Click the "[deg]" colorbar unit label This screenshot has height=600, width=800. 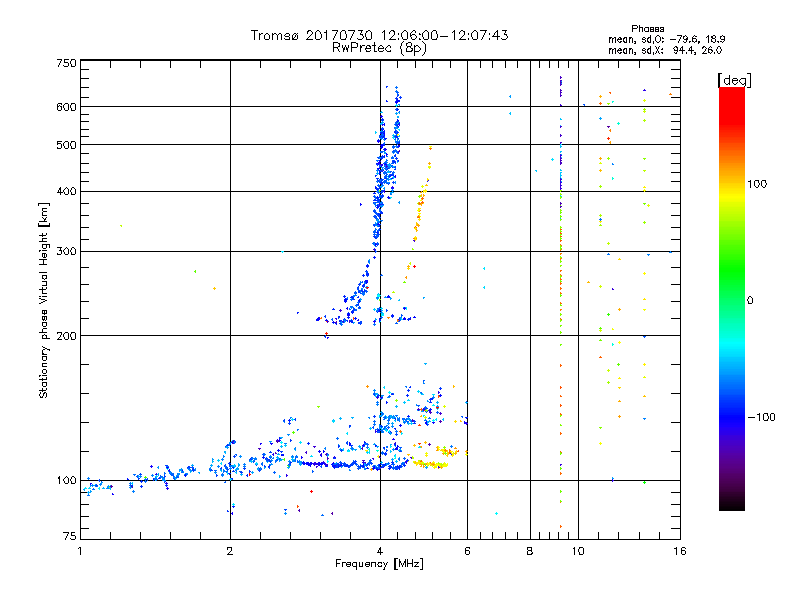click(734, 80)
